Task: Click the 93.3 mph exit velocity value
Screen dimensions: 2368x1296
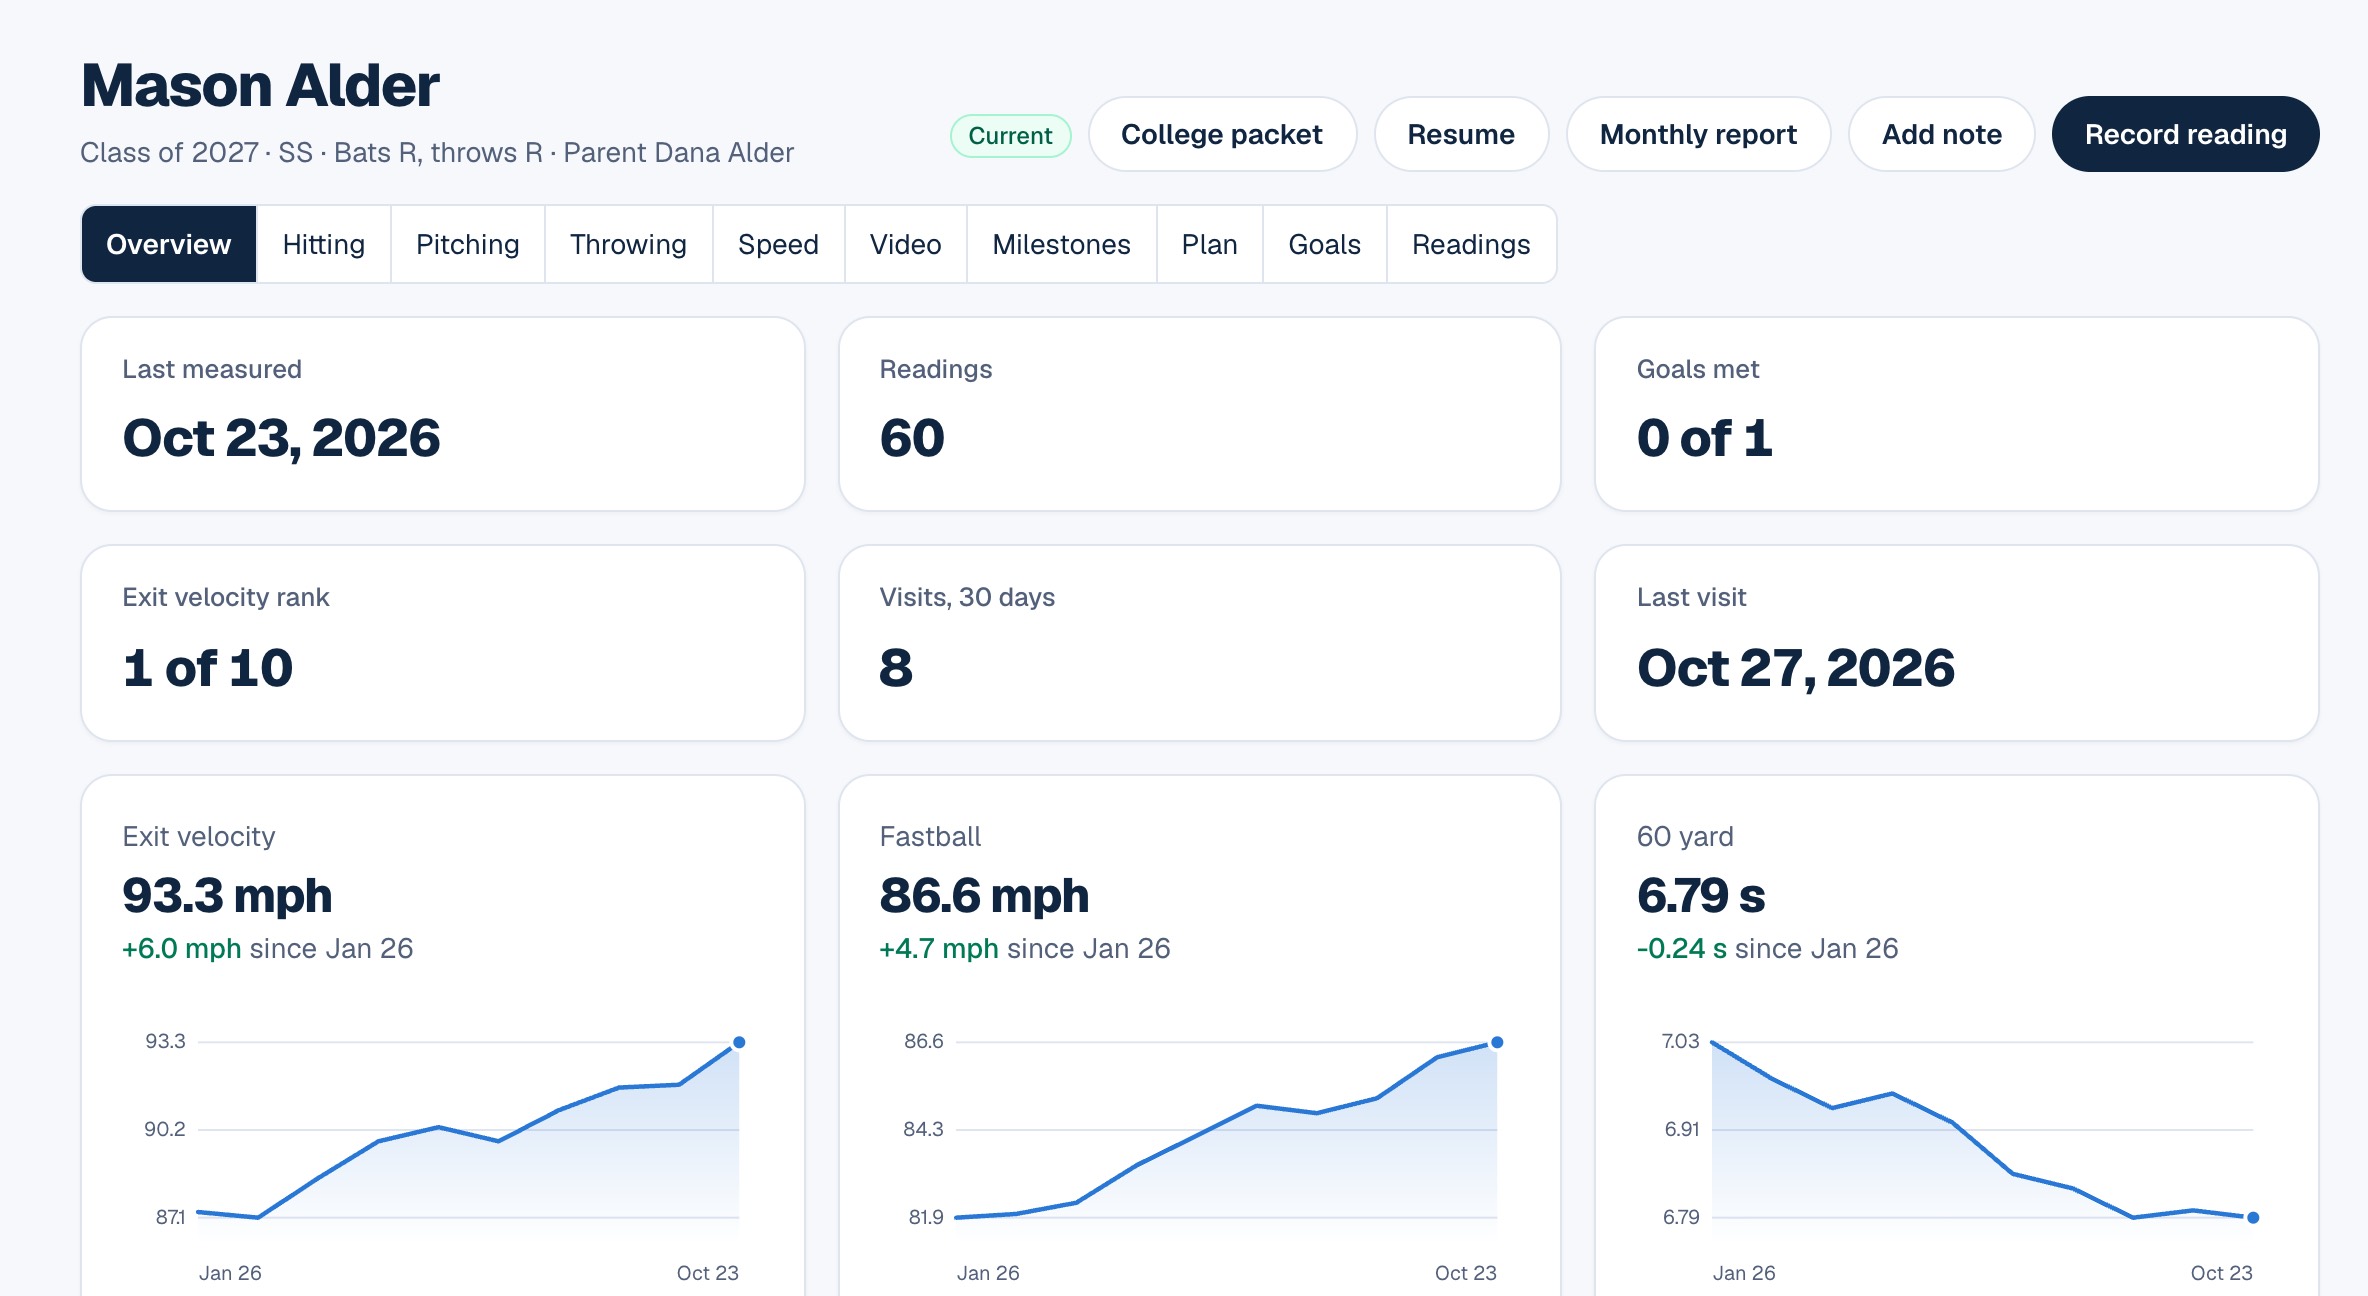Action: click(227, 895)
